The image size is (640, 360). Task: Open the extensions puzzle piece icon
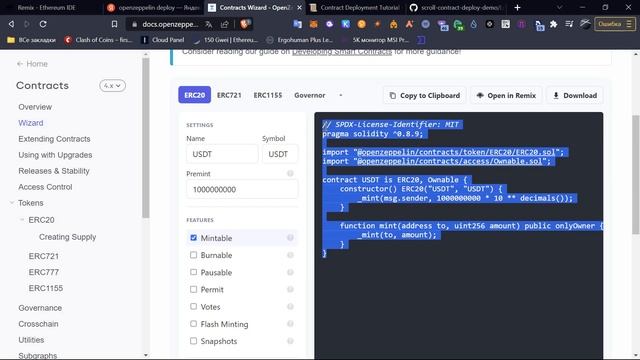point(553,24)
